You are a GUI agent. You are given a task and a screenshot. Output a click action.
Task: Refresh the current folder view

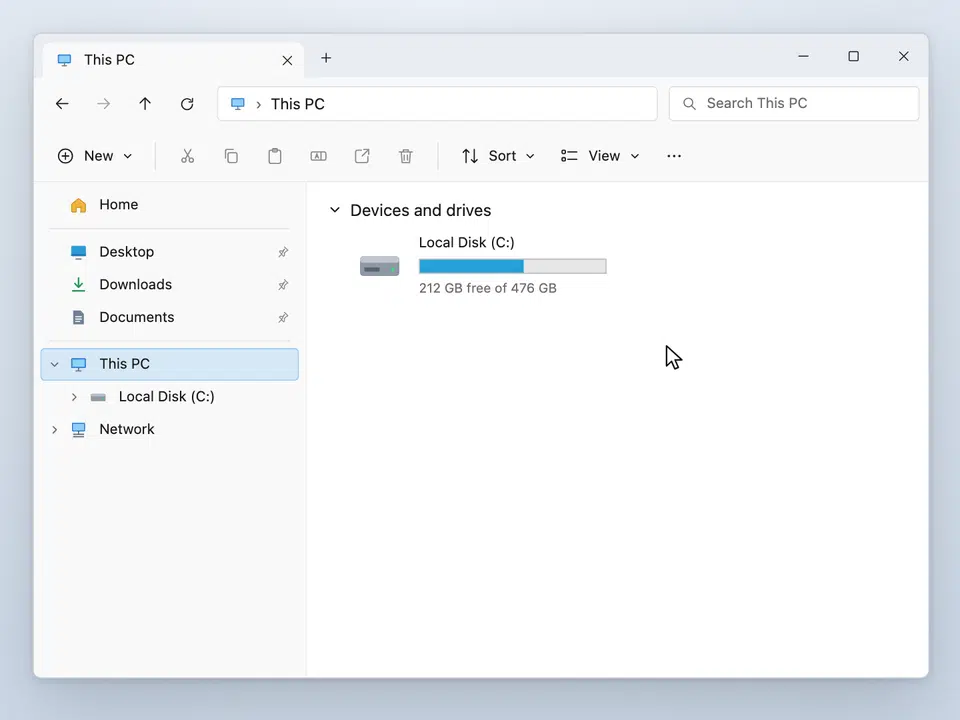[187, 103]
